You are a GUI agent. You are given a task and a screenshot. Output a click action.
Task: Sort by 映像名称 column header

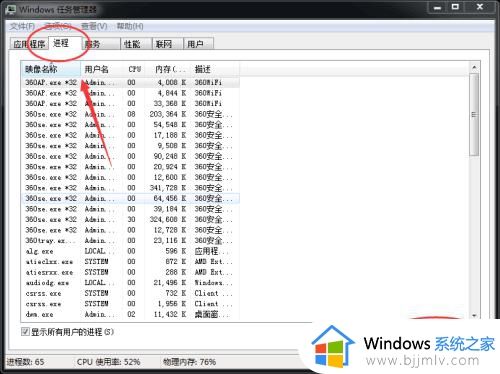tap(51, 69)
